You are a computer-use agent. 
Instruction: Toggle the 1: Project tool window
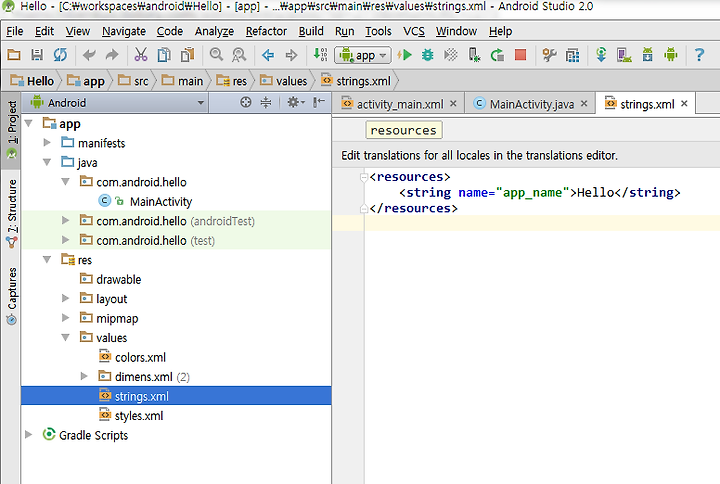(x=12, y=130)
